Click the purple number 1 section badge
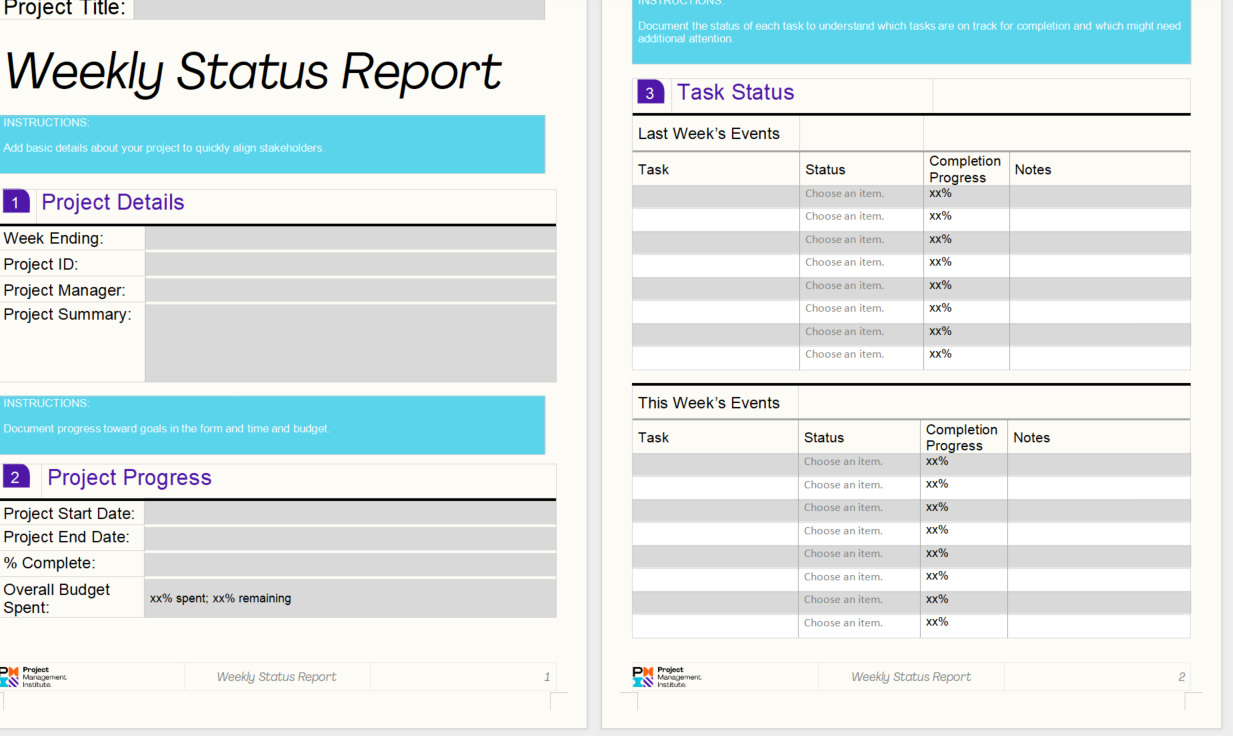1233x736 pixels. (x=15, y=202)
